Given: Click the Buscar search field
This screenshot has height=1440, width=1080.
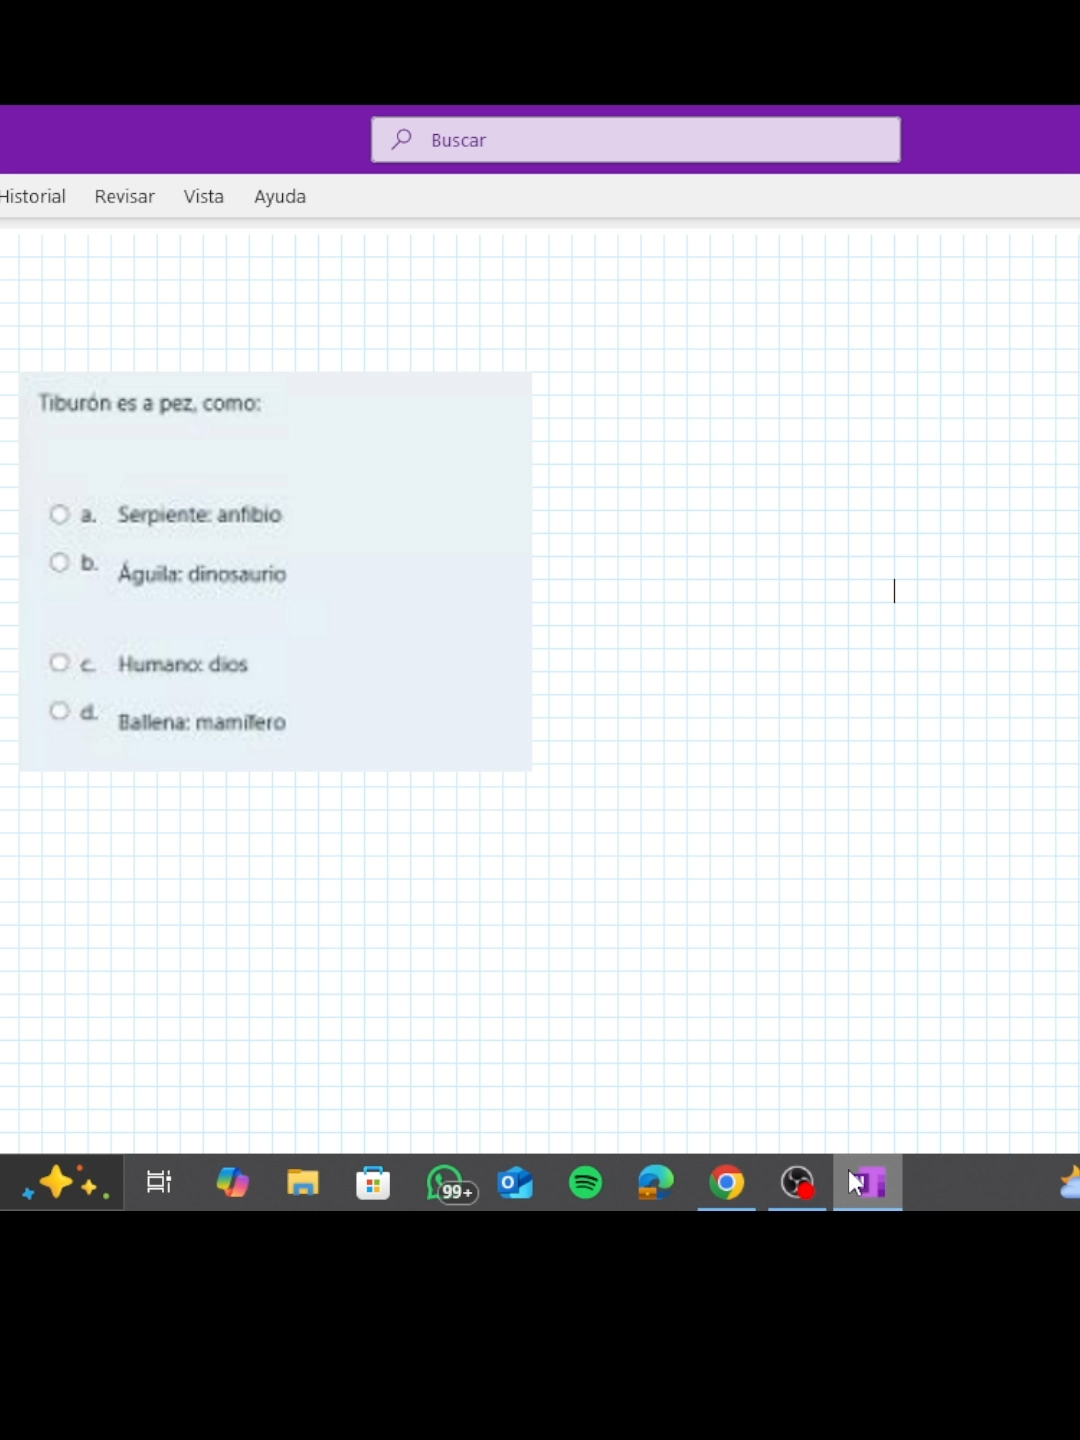Looking at the screenshot, I should click(635, 139).
